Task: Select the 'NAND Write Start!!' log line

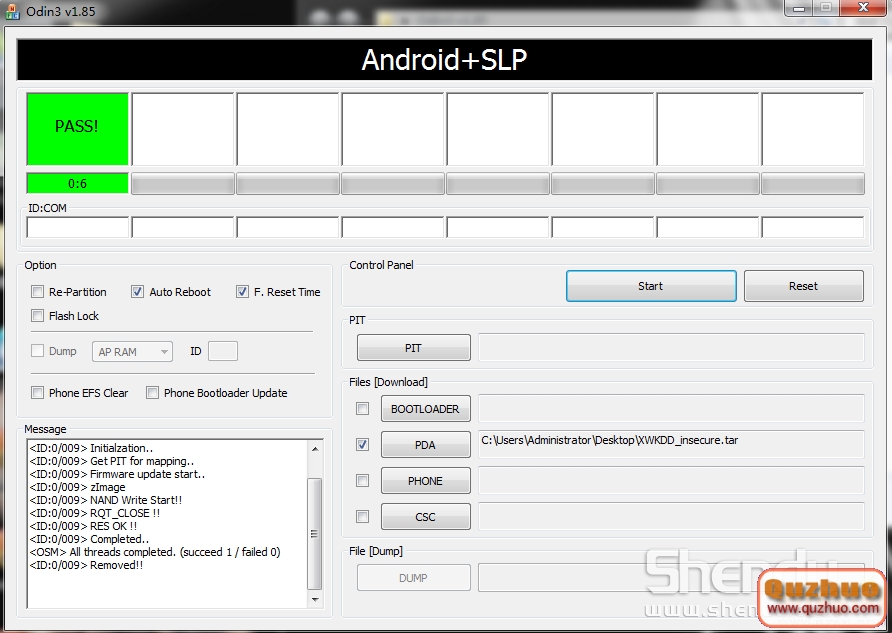Action: (105, 500)
